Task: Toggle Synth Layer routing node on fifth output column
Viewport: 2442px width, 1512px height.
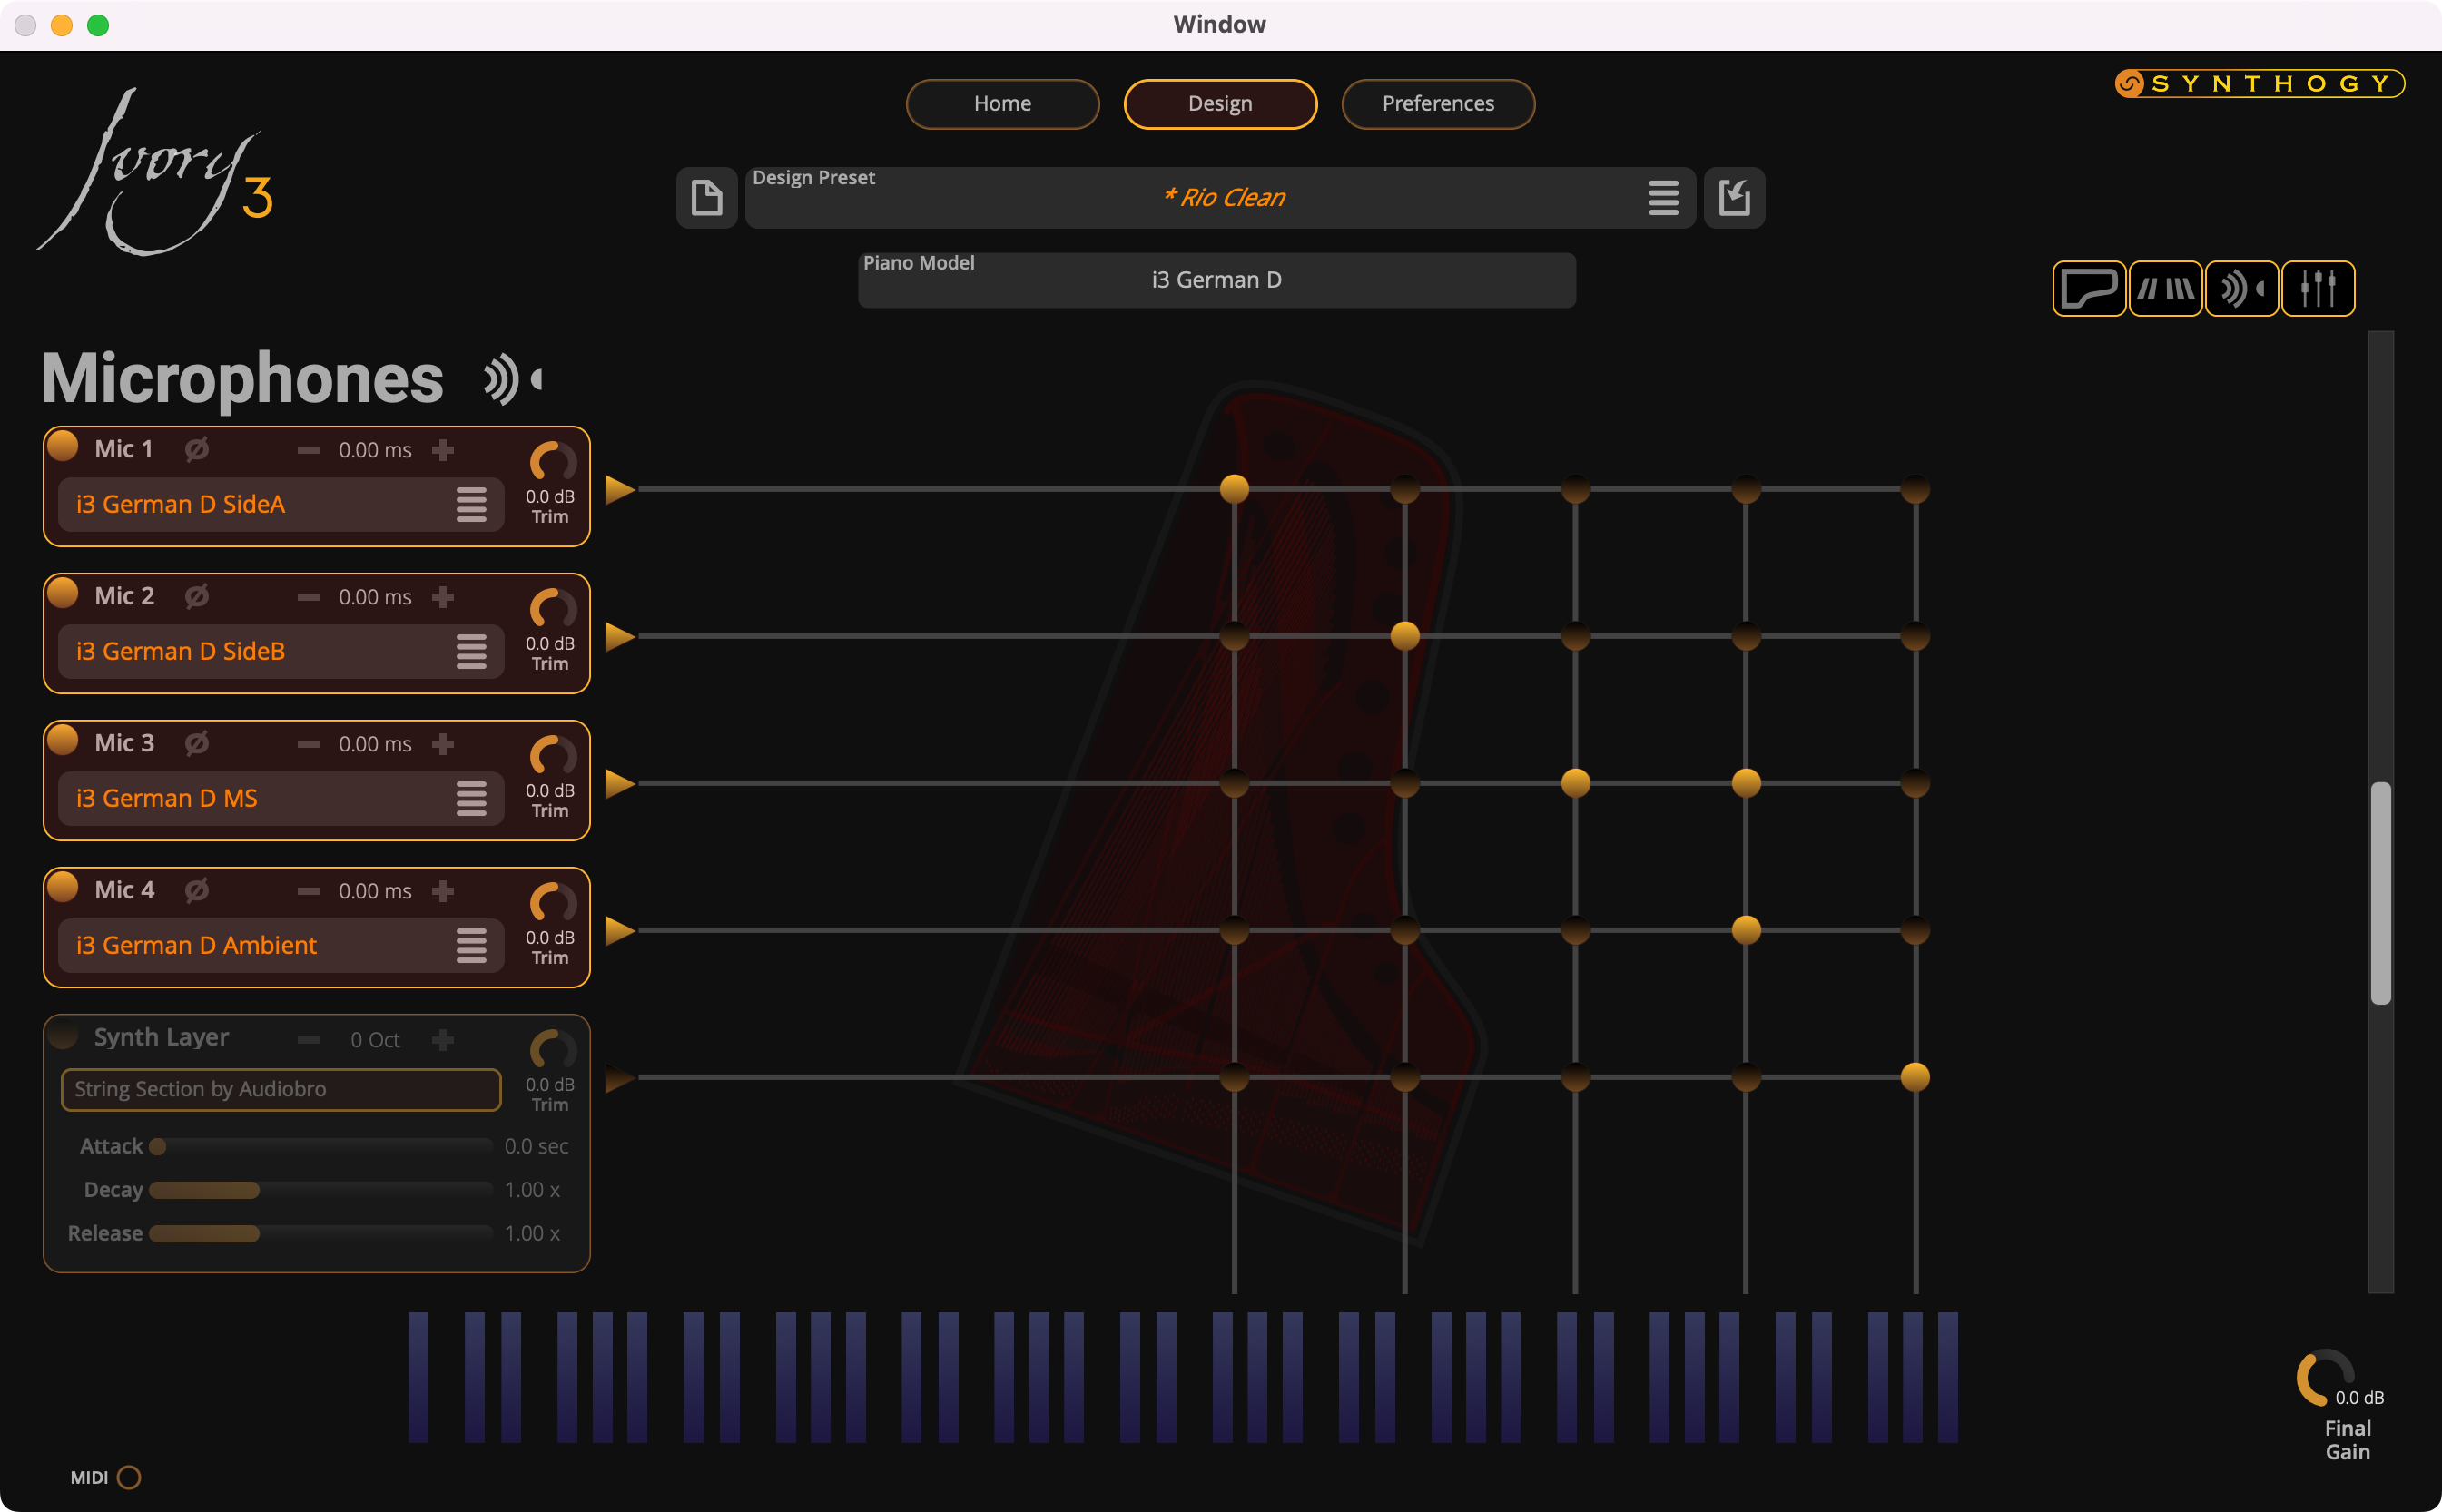Action: point(1915,1077)
